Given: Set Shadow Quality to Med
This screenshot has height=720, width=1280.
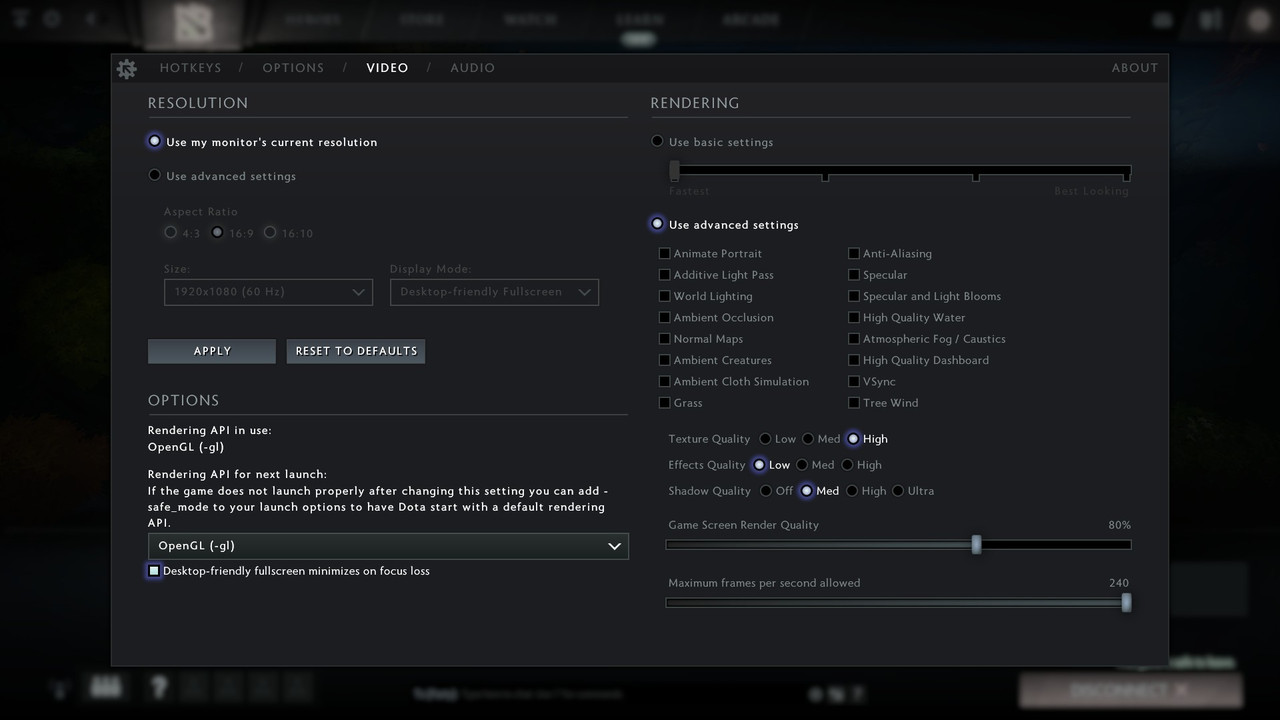Looking at the screenshot, I should click(x=820, y=491).
